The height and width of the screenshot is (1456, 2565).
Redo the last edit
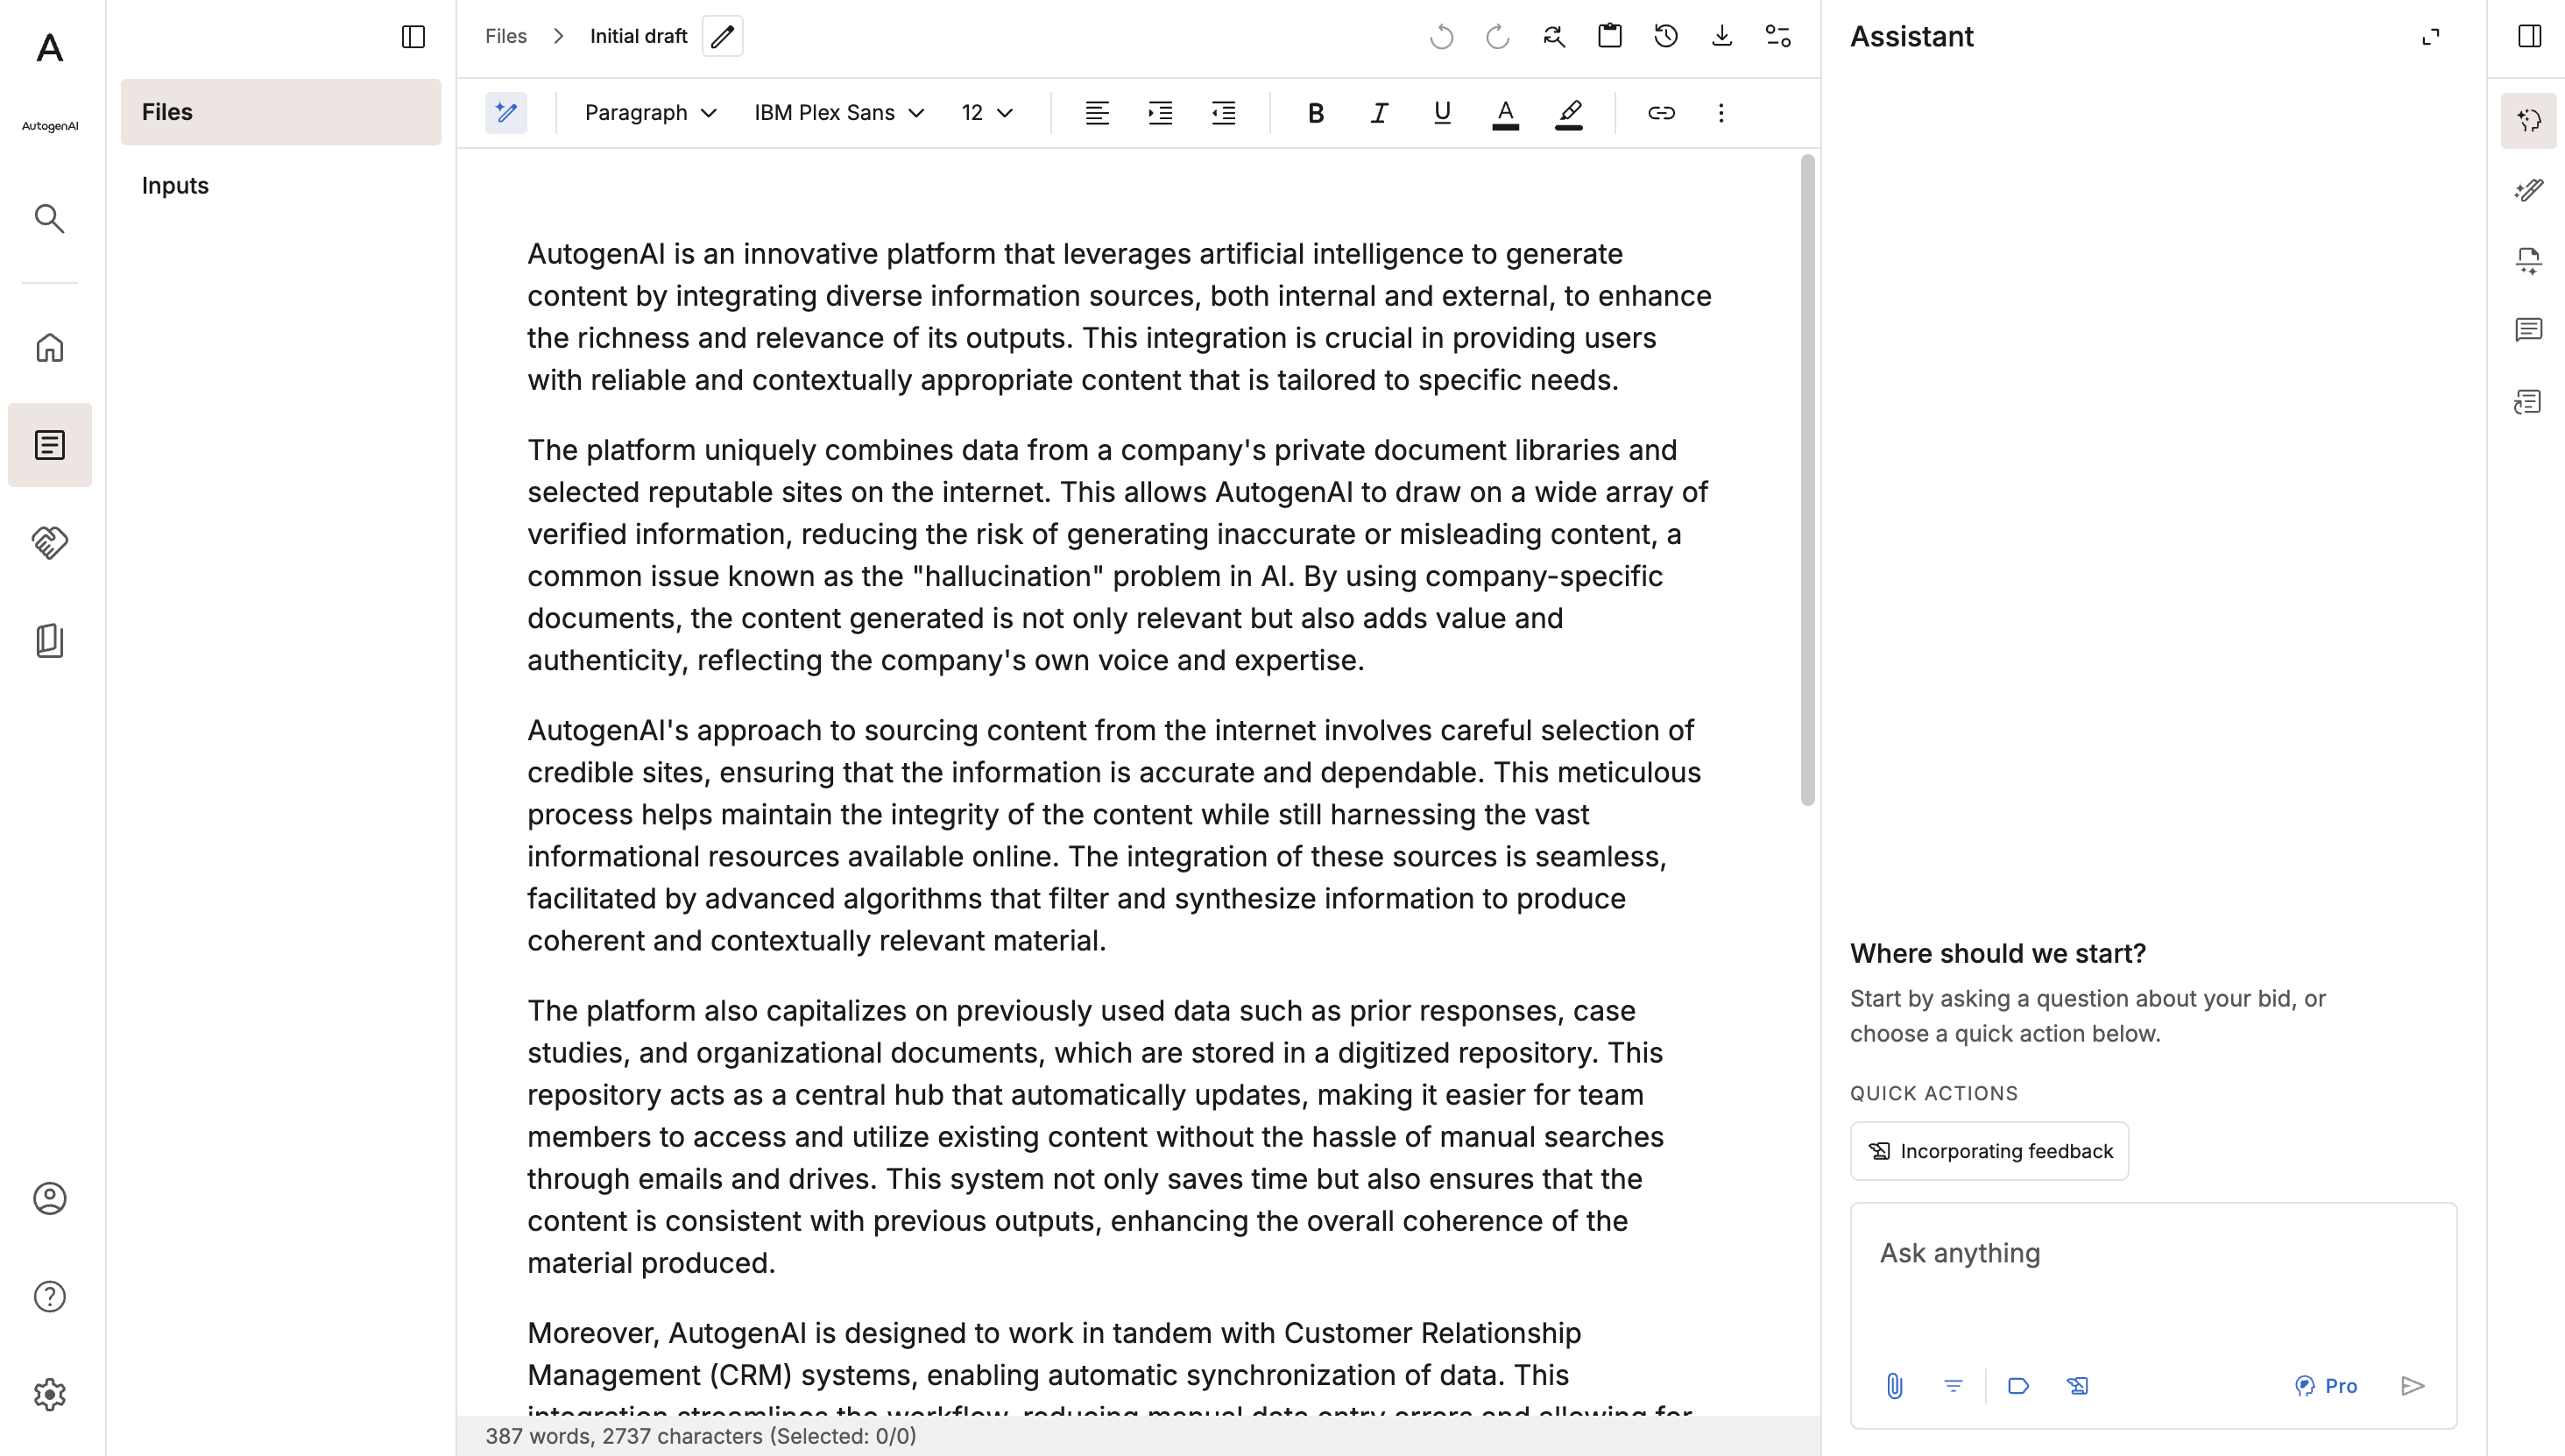point(1497,37)
